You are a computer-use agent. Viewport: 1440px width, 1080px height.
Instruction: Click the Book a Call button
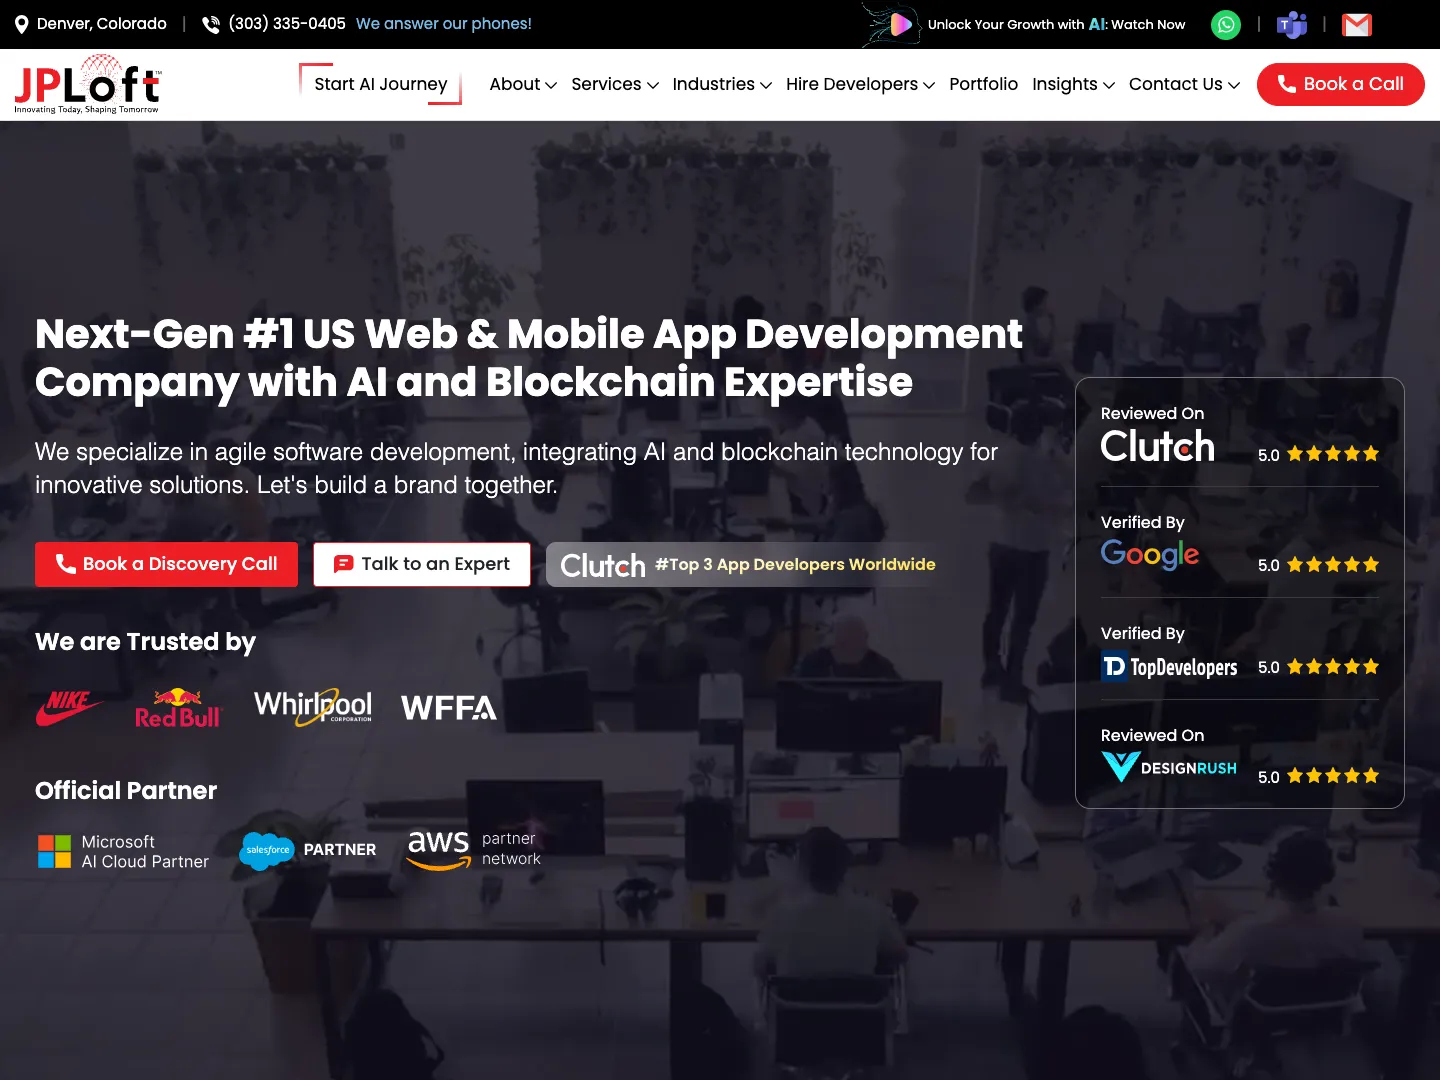pyautogui.click(x=1340, y=85)
